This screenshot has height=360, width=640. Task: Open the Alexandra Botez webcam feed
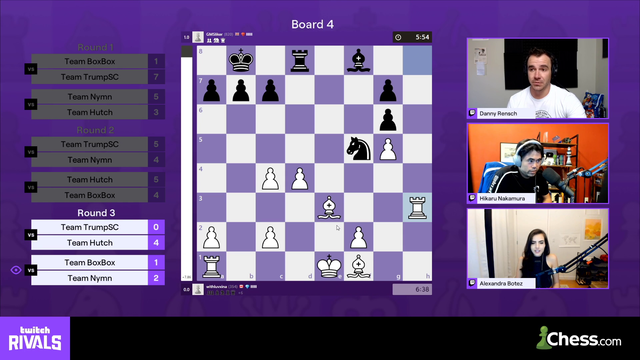click(538, 249)
